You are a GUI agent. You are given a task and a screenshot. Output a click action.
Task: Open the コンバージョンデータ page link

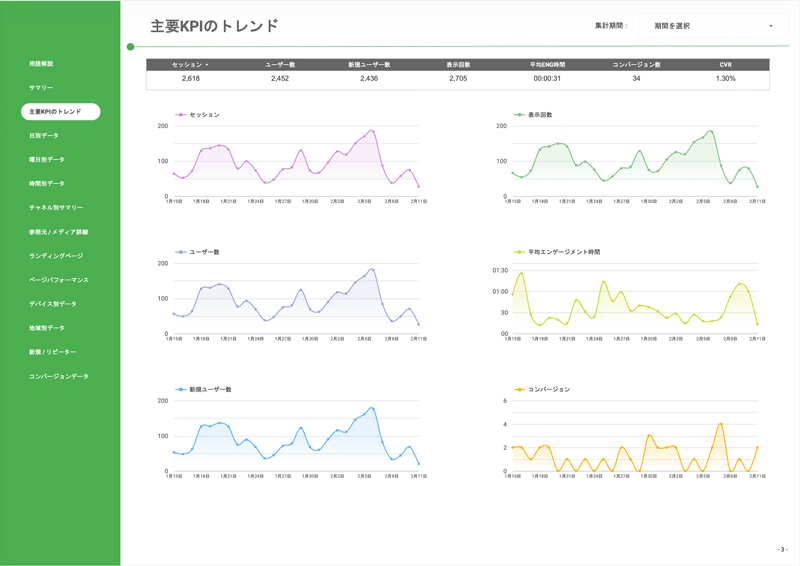coord(59,376)
